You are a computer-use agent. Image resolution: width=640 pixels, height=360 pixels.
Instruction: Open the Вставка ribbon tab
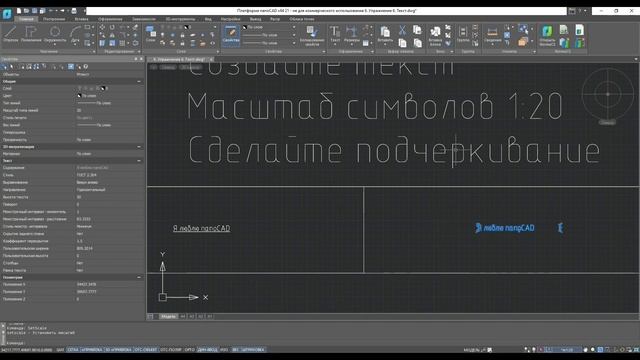click(x=81, y=19)
